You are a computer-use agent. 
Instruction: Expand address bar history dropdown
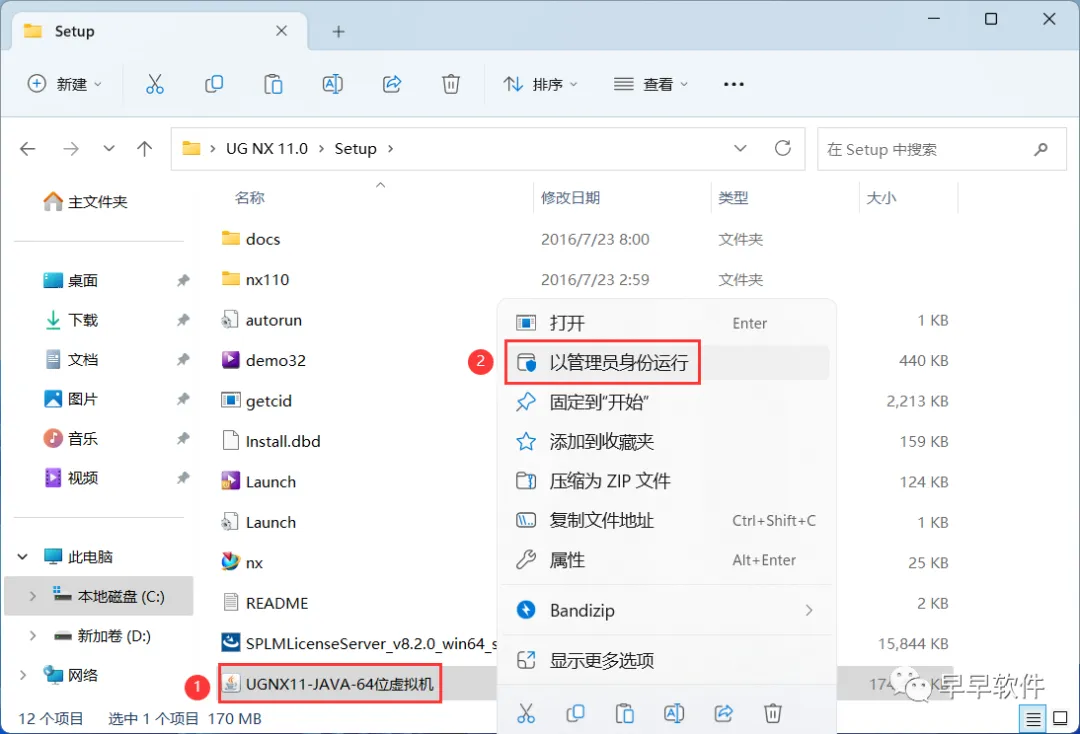point(740,148)
